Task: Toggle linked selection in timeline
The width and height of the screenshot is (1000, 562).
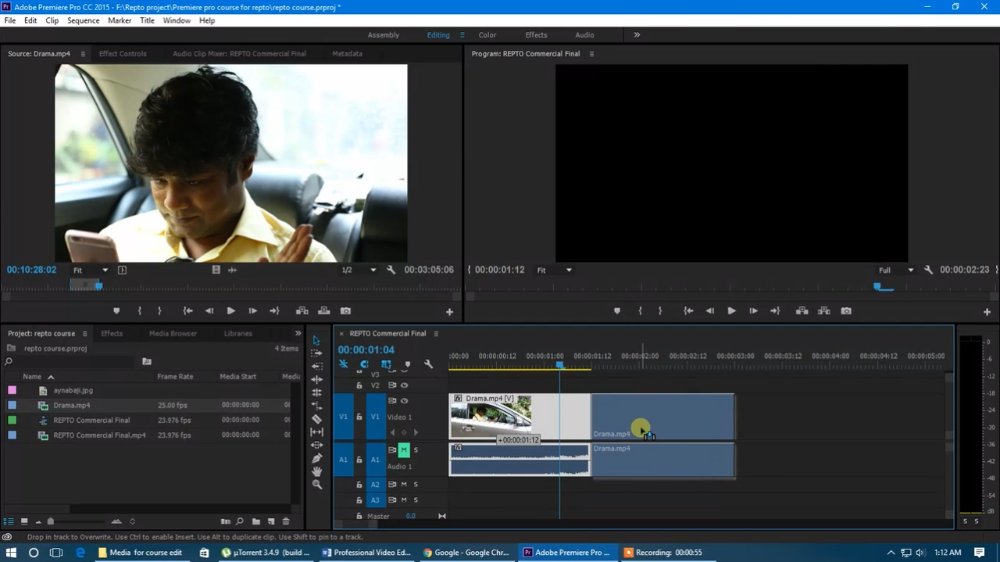Action: pos(386,364)
